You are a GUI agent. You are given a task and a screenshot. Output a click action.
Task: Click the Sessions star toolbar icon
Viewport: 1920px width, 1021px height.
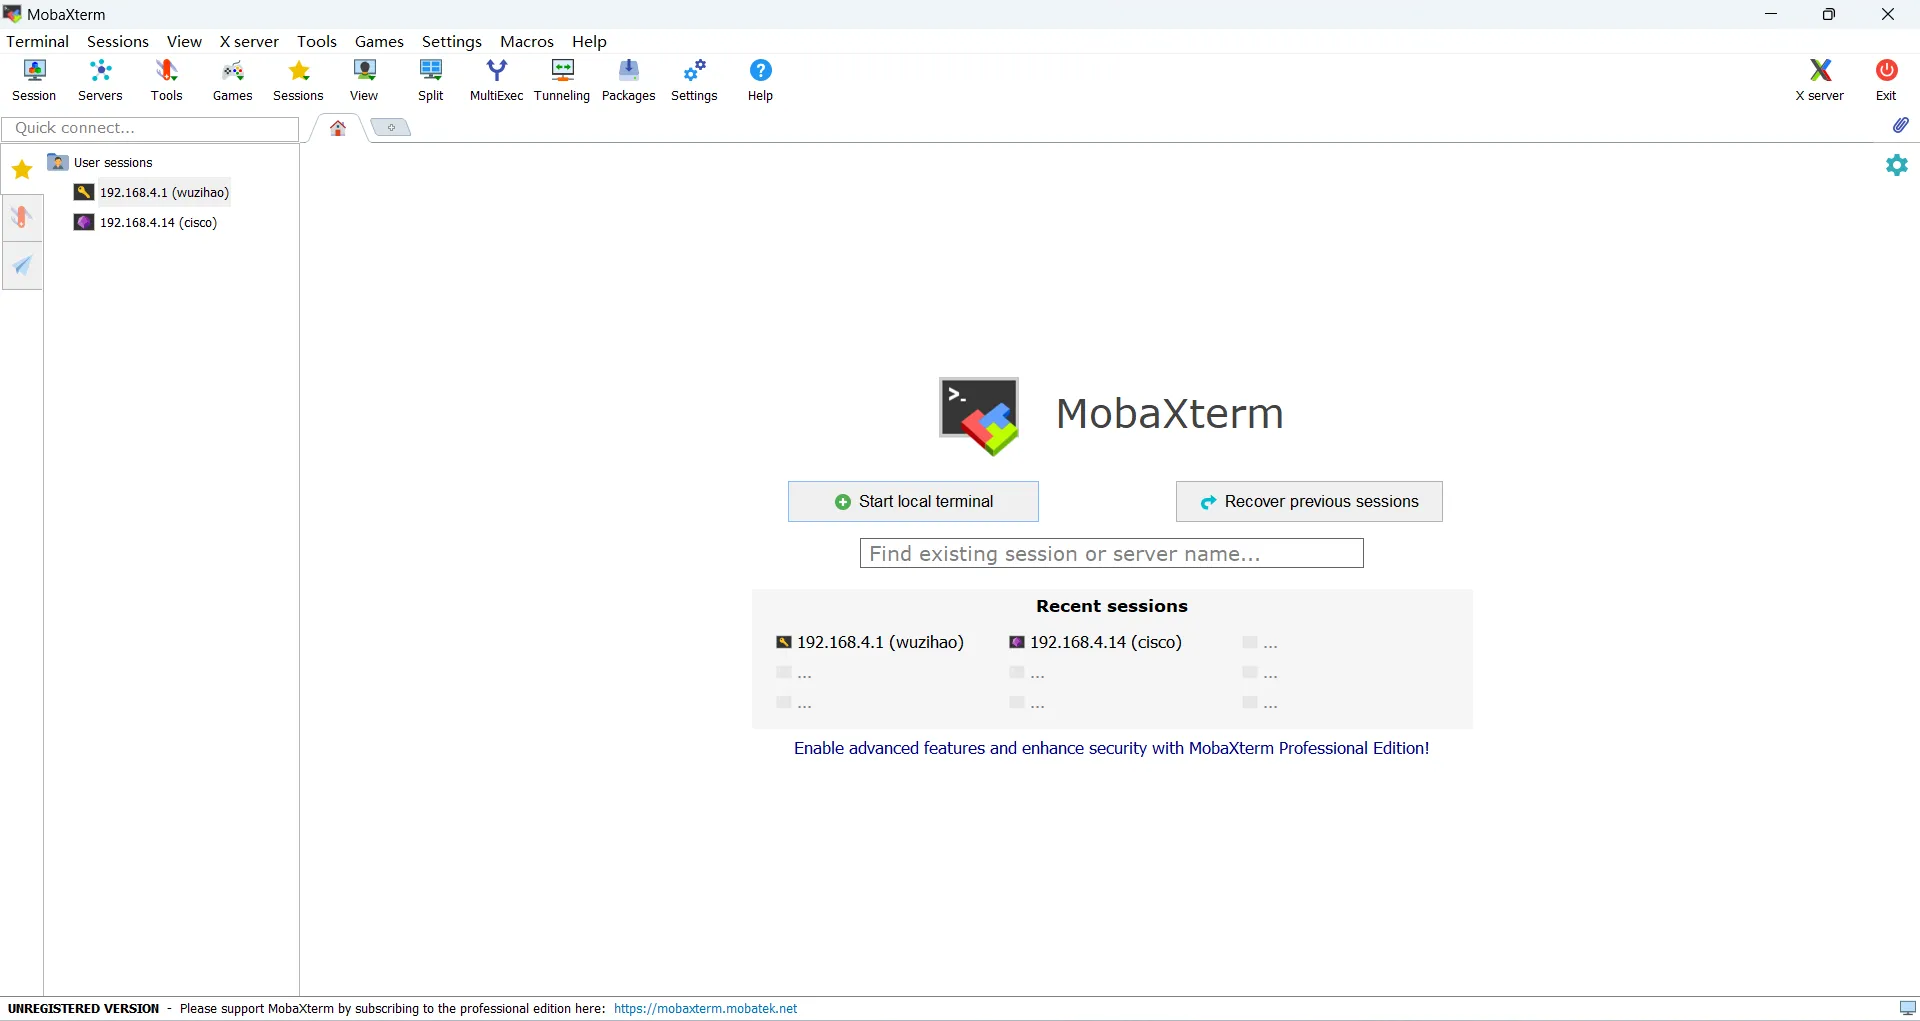(x=298, y=80)
